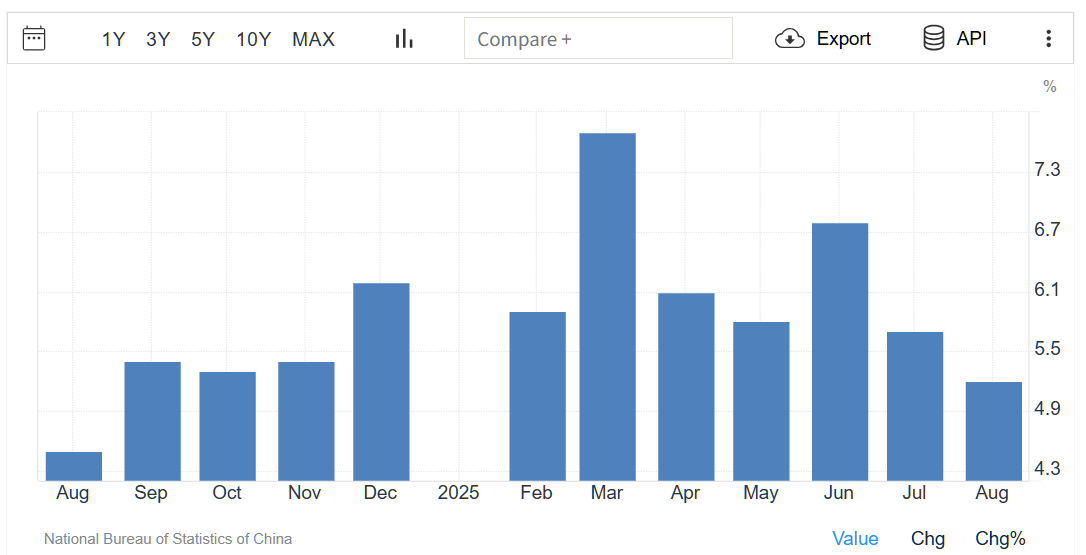
Task: Click the Export label
Action: 844,39
